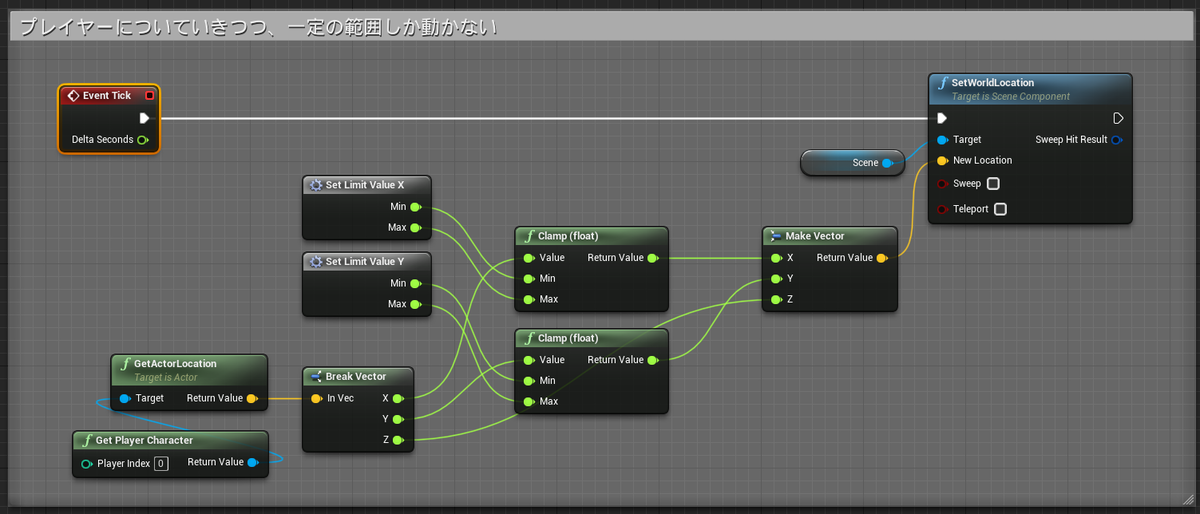Enable the Sweep checkbox
Screen dimensions: 1200x514
click(993, 184)
